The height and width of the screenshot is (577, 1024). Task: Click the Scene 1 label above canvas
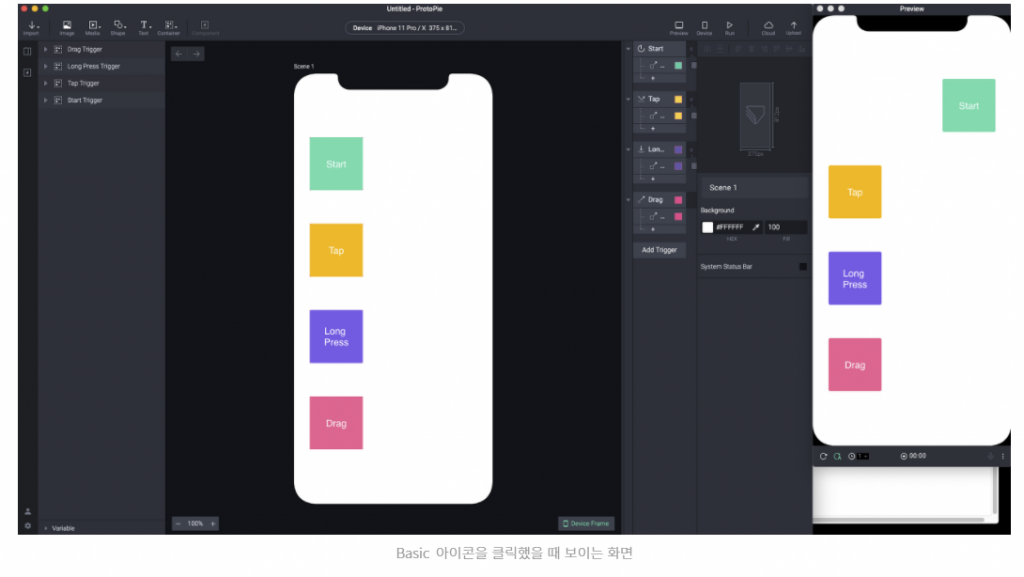point(304,67)
